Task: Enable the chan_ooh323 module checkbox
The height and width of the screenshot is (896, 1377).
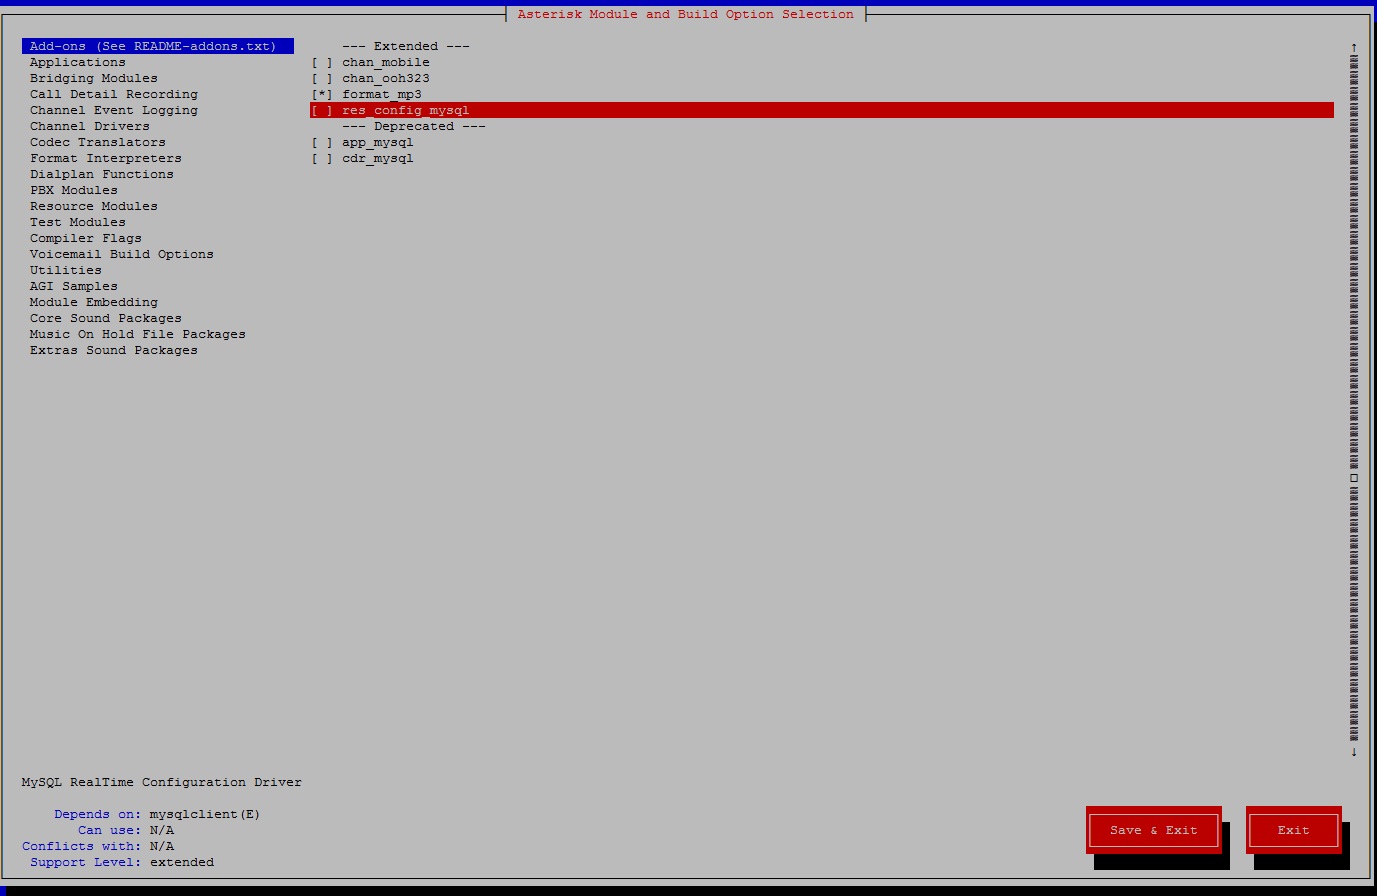Action: coord(322,78)
